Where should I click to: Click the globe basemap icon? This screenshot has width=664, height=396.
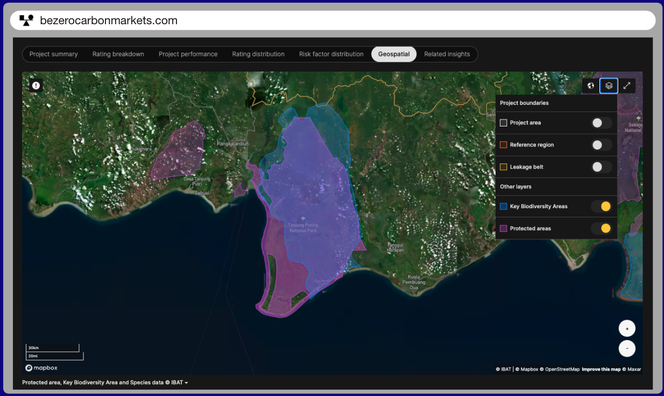tap(590, 86)
